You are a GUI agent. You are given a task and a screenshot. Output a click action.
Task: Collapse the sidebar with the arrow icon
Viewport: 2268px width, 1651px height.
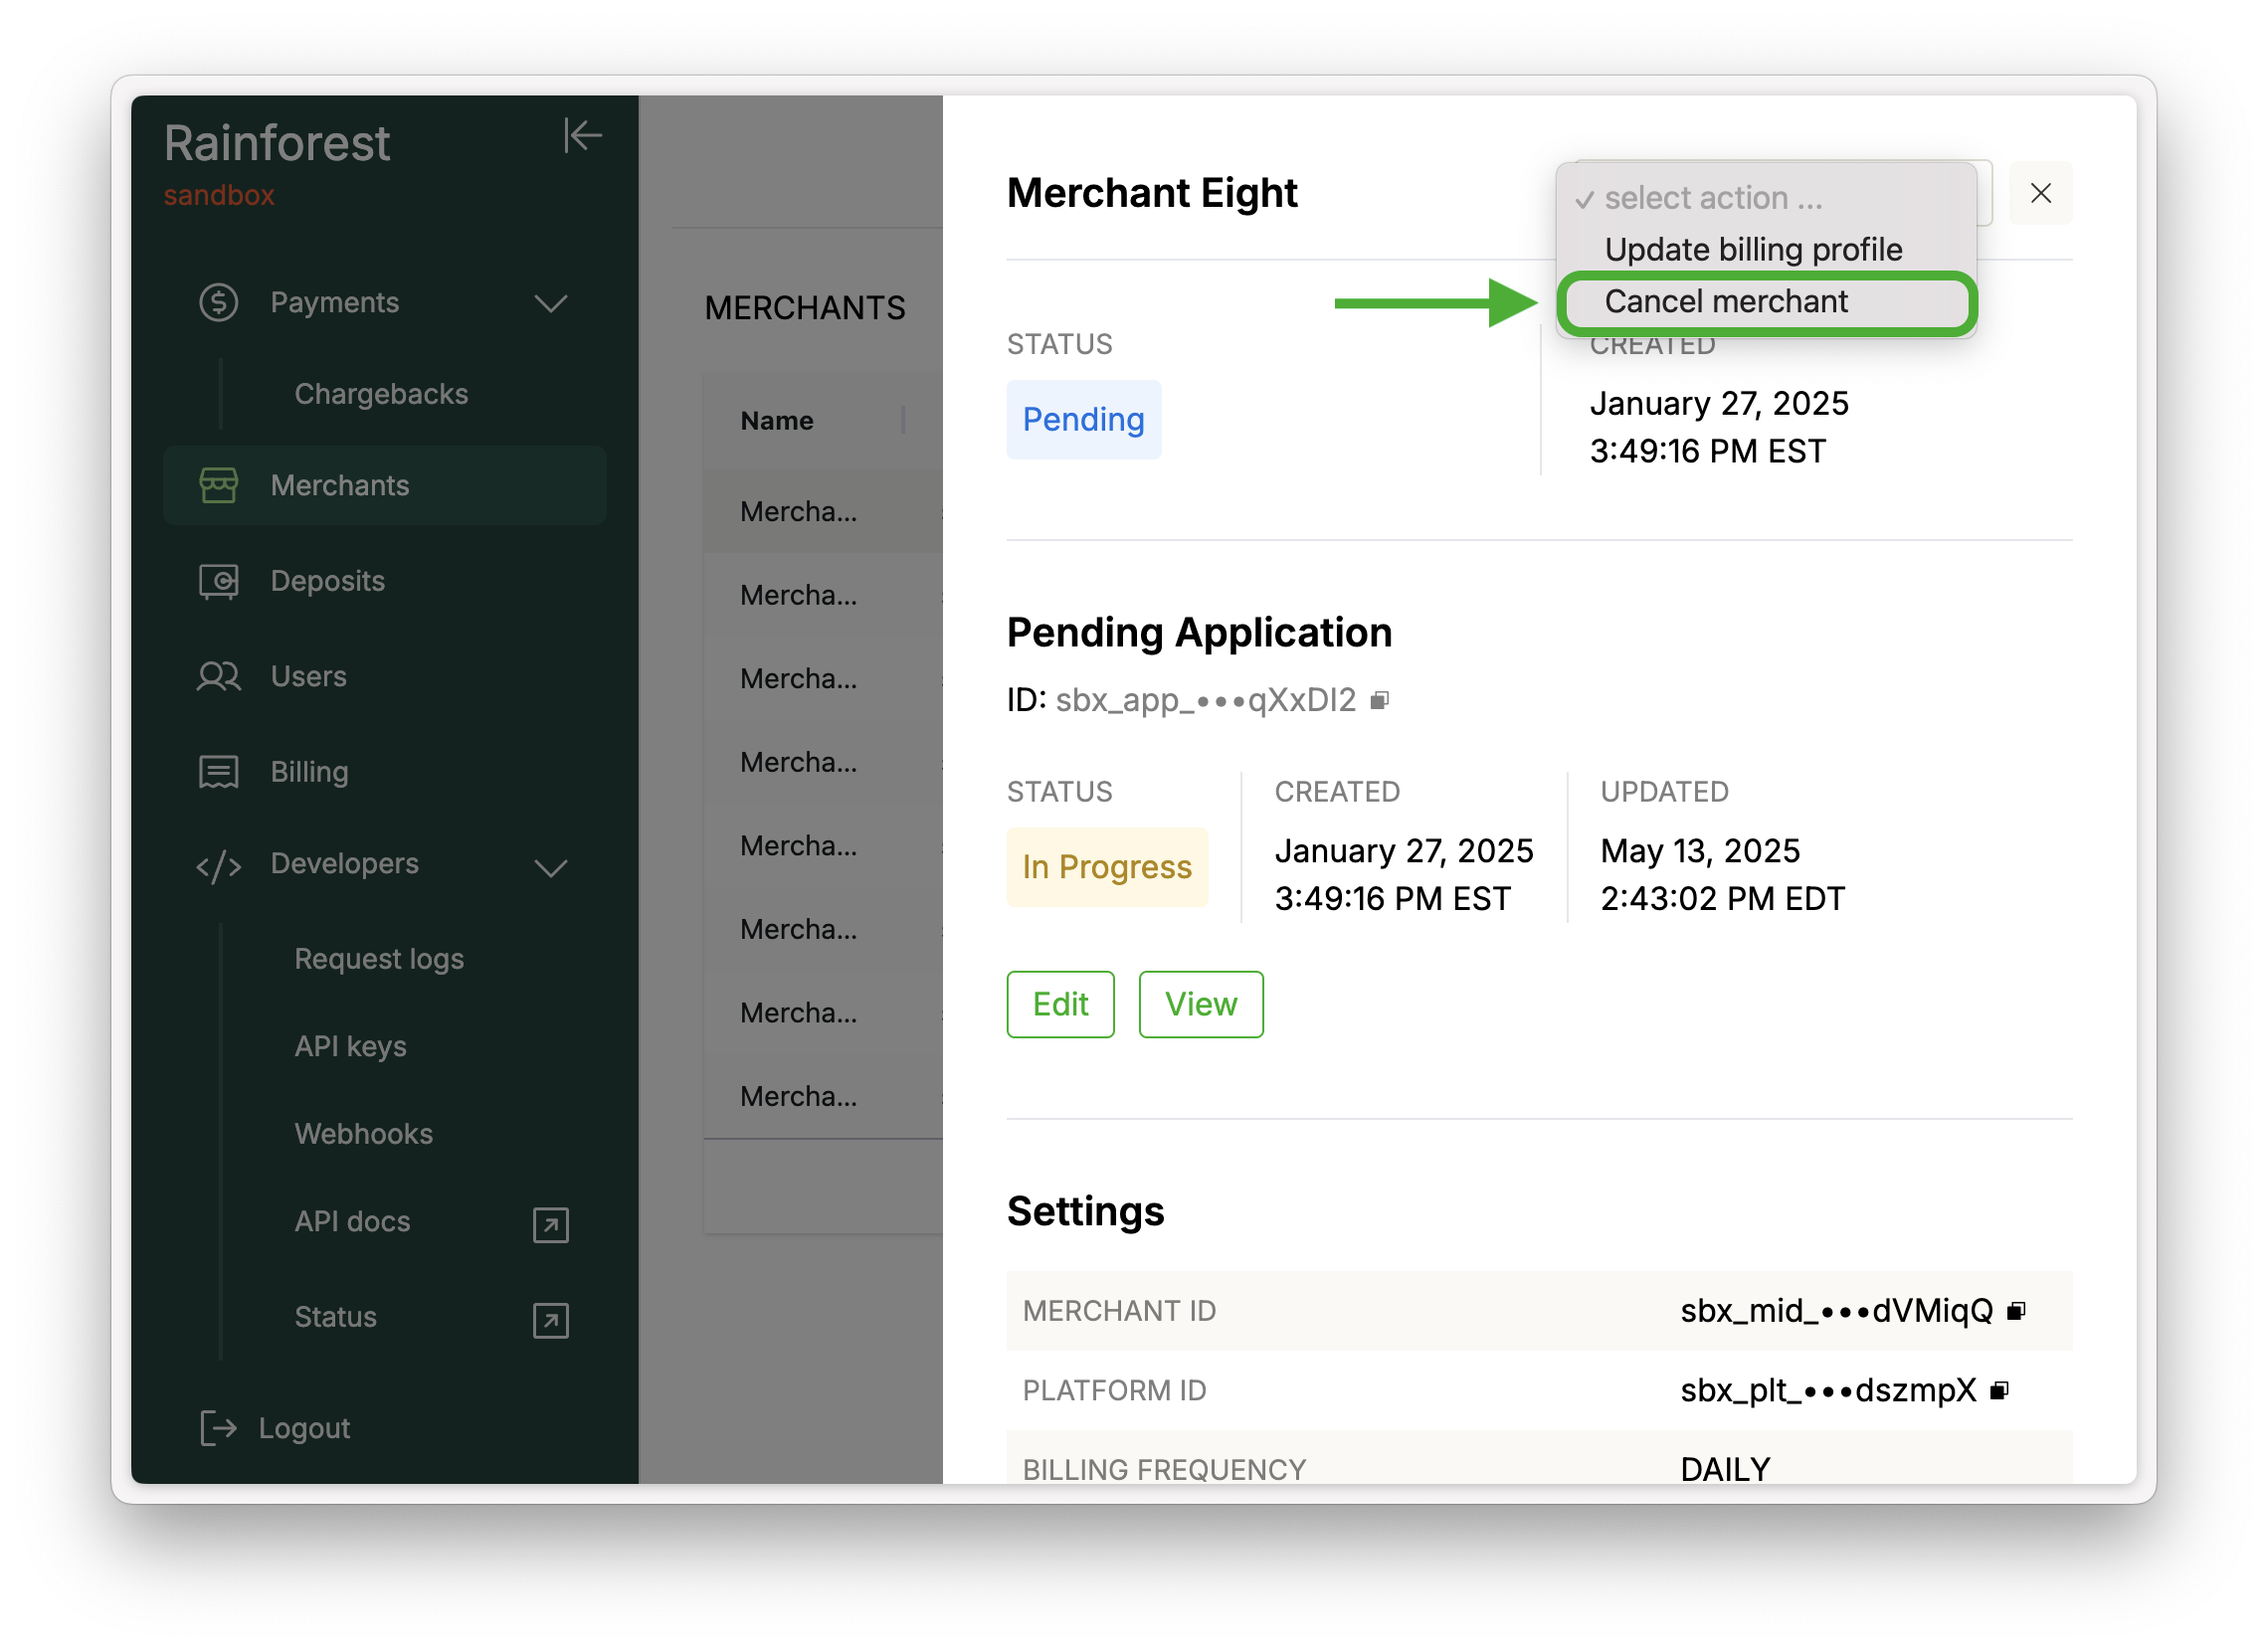point(582,136)
